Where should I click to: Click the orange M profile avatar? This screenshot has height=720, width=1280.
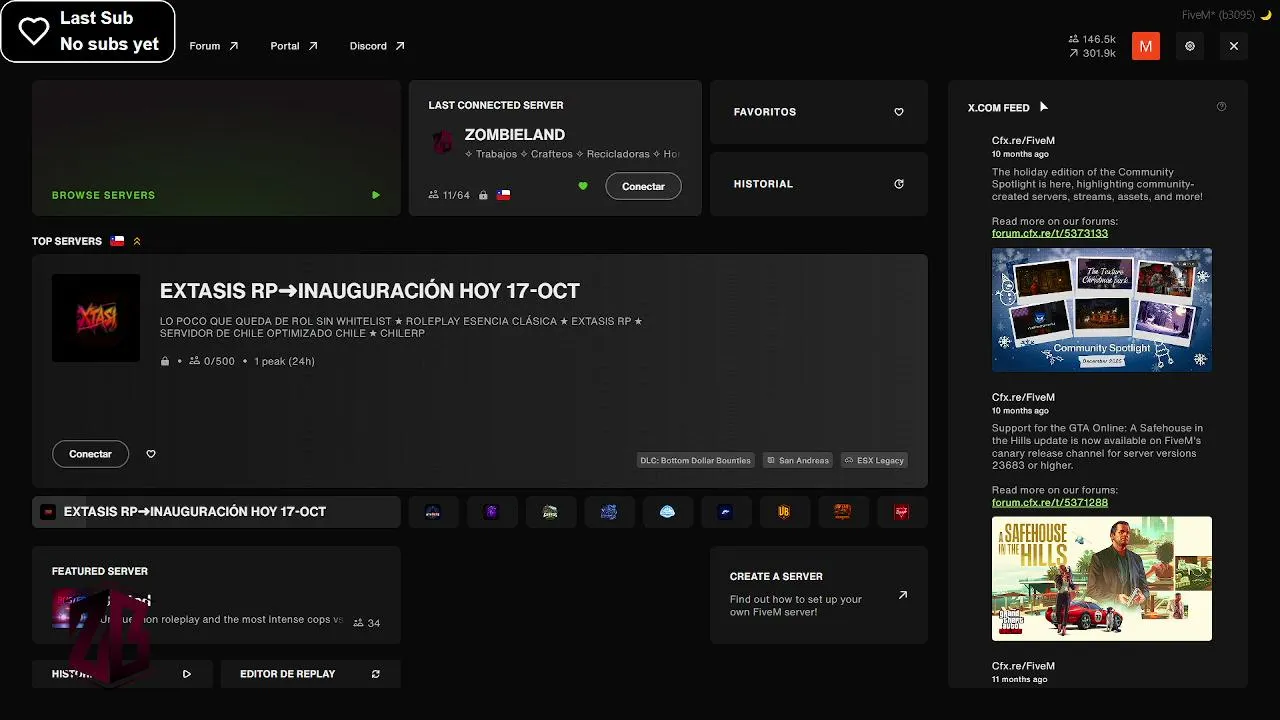[1146, 46]
